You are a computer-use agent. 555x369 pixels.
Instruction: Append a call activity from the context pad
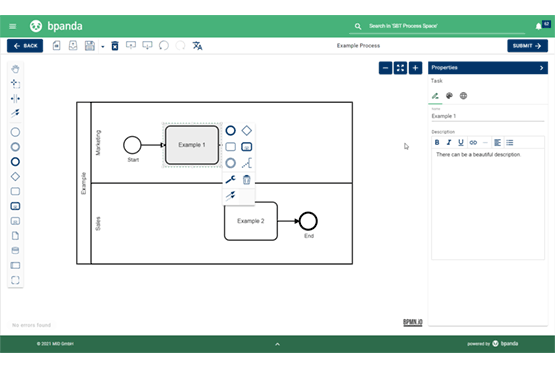pyautogui.click(x=247, y=146)
